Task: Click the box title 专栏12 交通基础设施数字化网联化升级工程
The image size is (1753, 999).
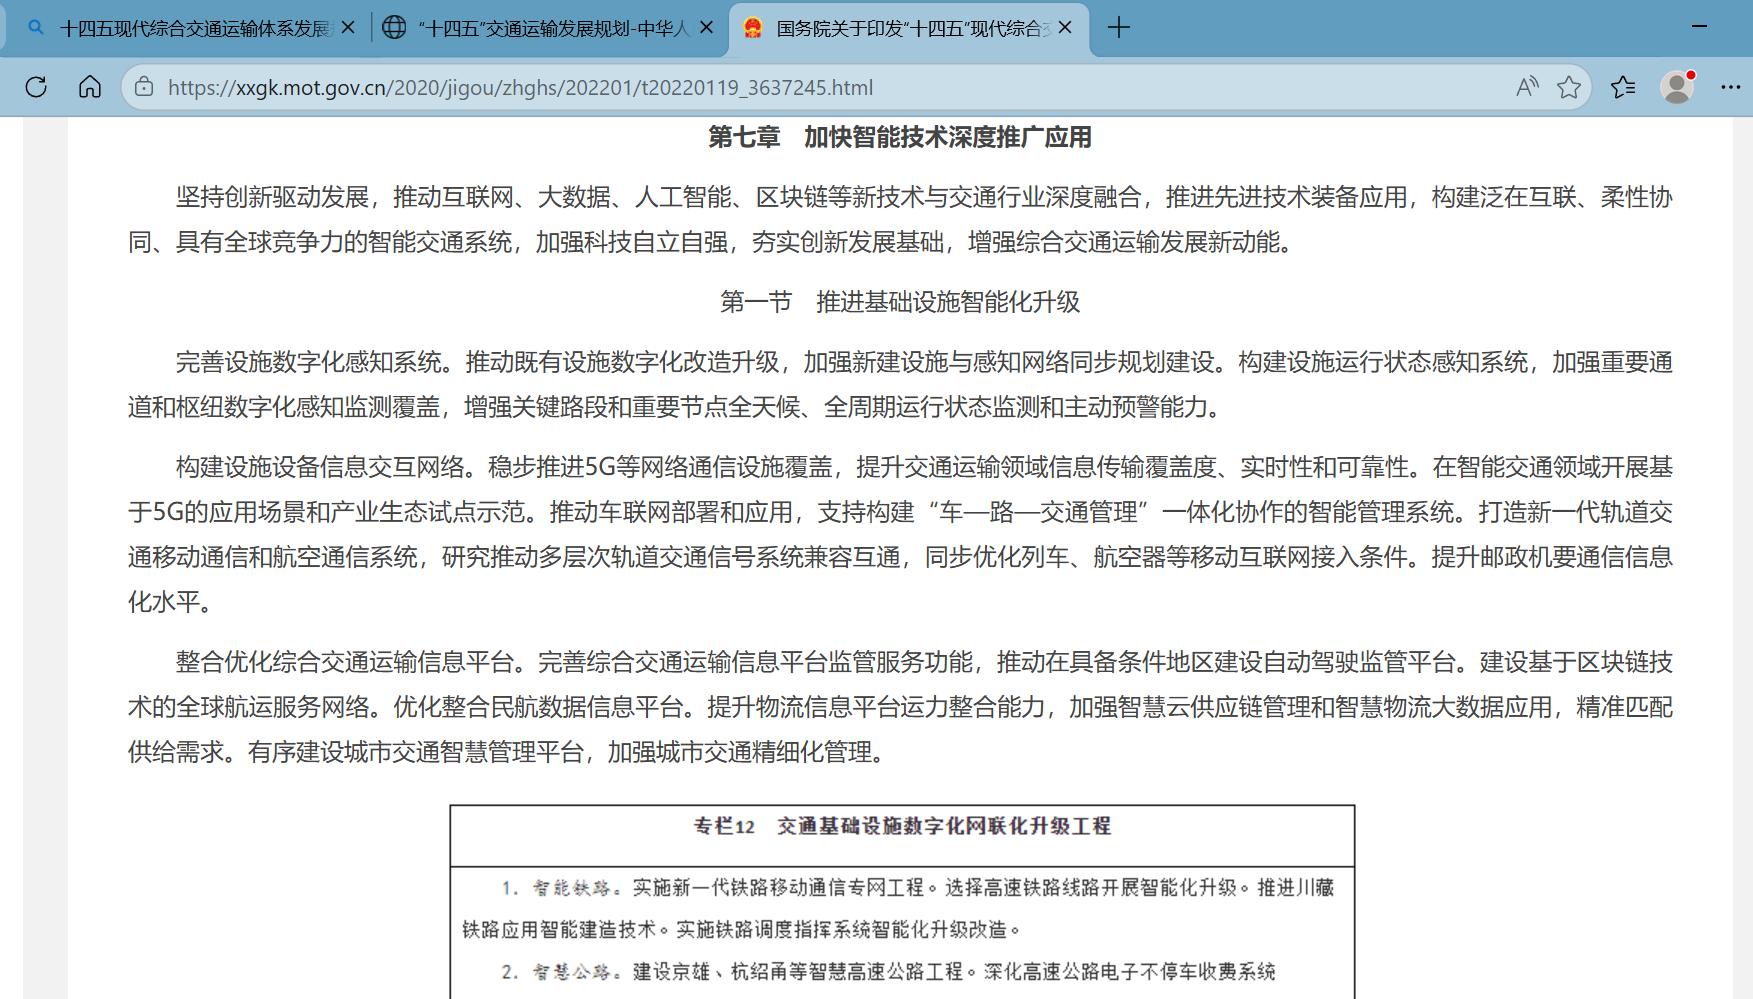Action: pyautogui.click(x=902, y=826)
